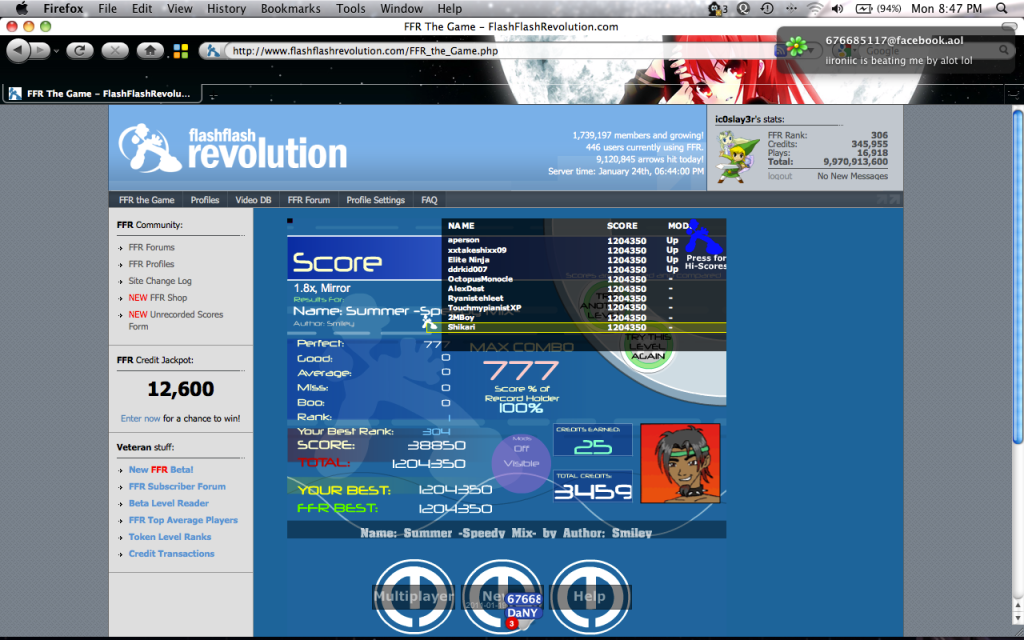The image size is (1024, 640).
Task: Open the History menu
Action: click(x=226, y=9)
